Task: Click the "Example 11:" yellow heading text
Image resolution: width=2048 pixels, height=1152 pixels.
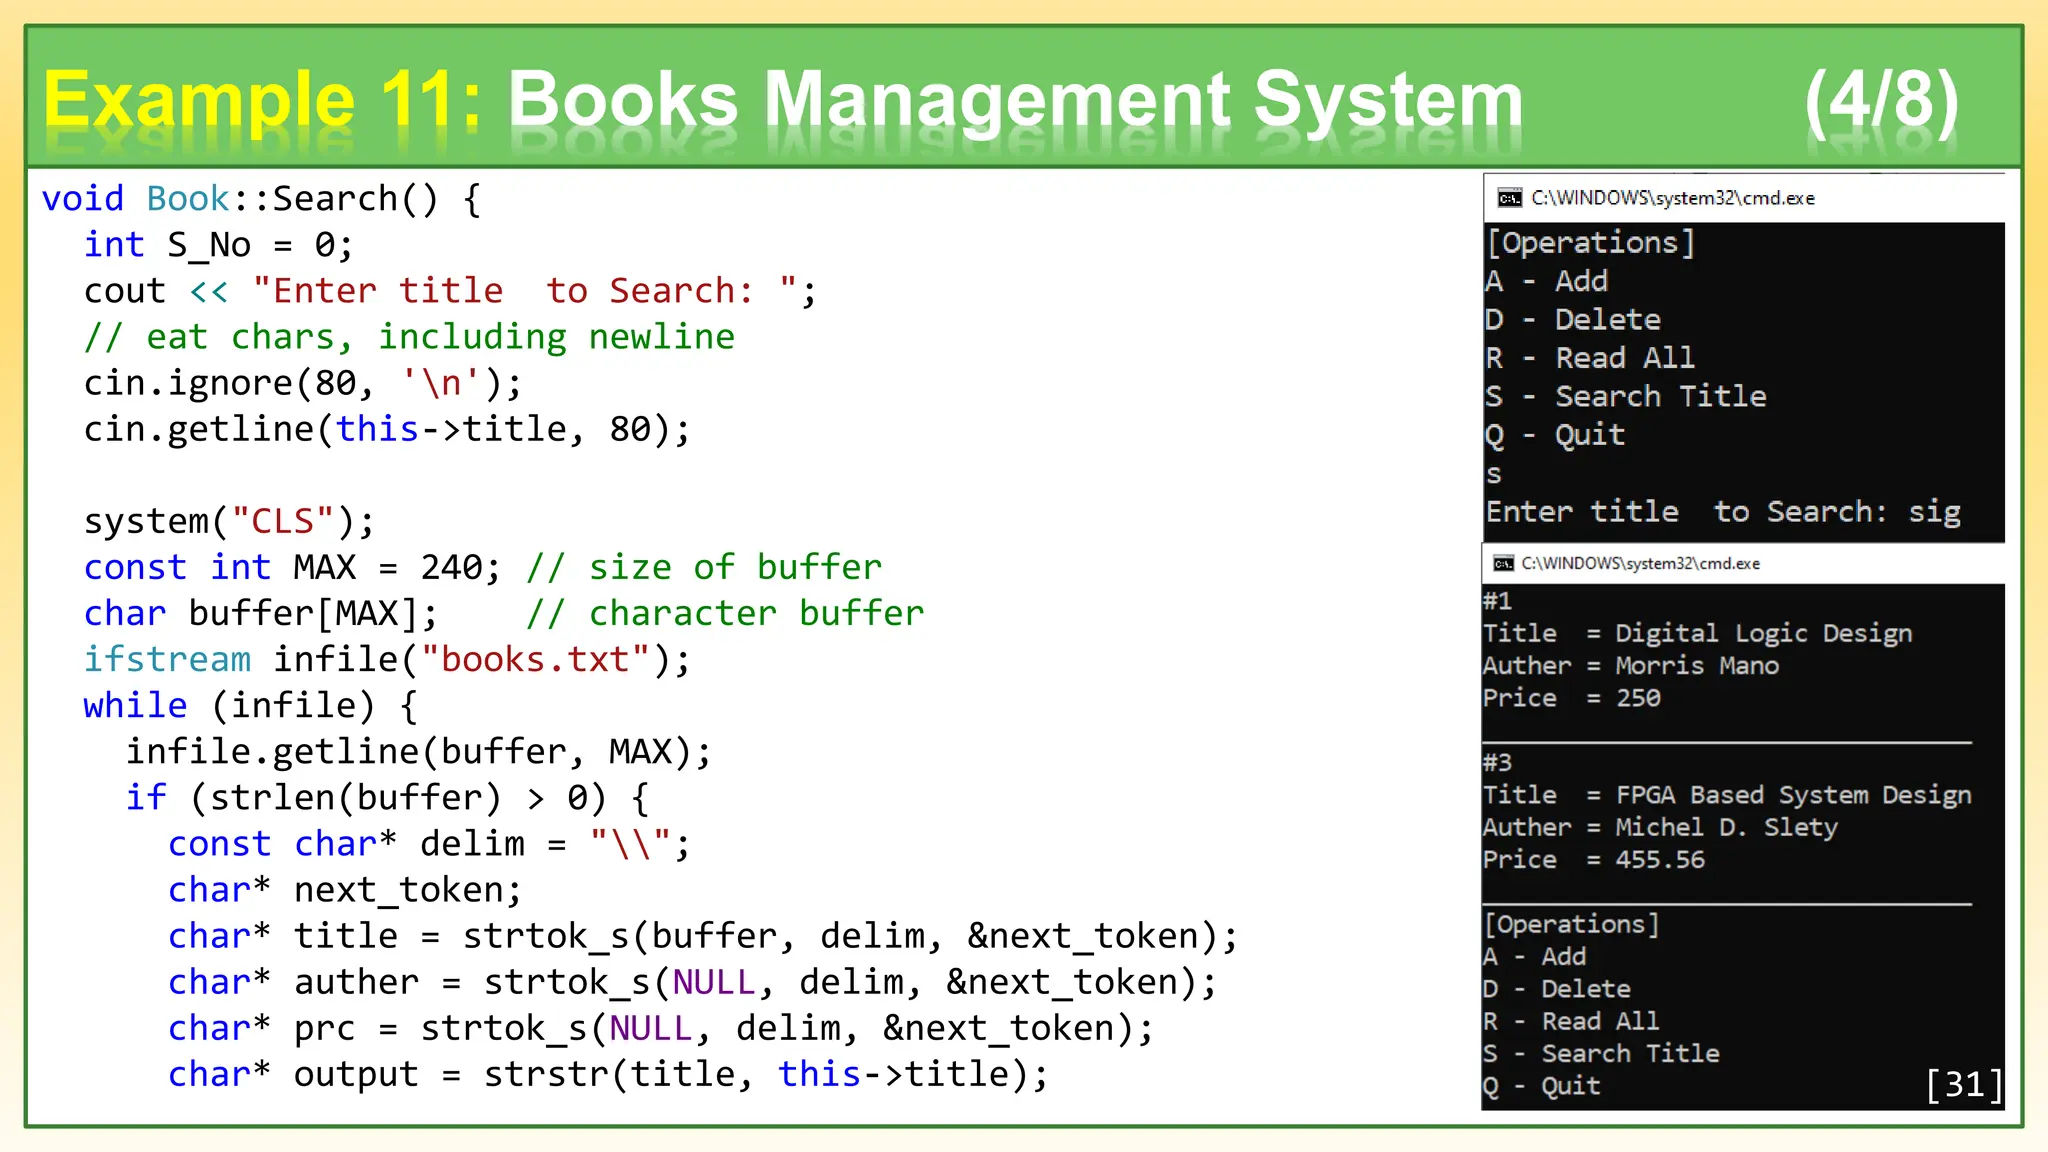Action: pyautogui.click(x=262, y=100)
